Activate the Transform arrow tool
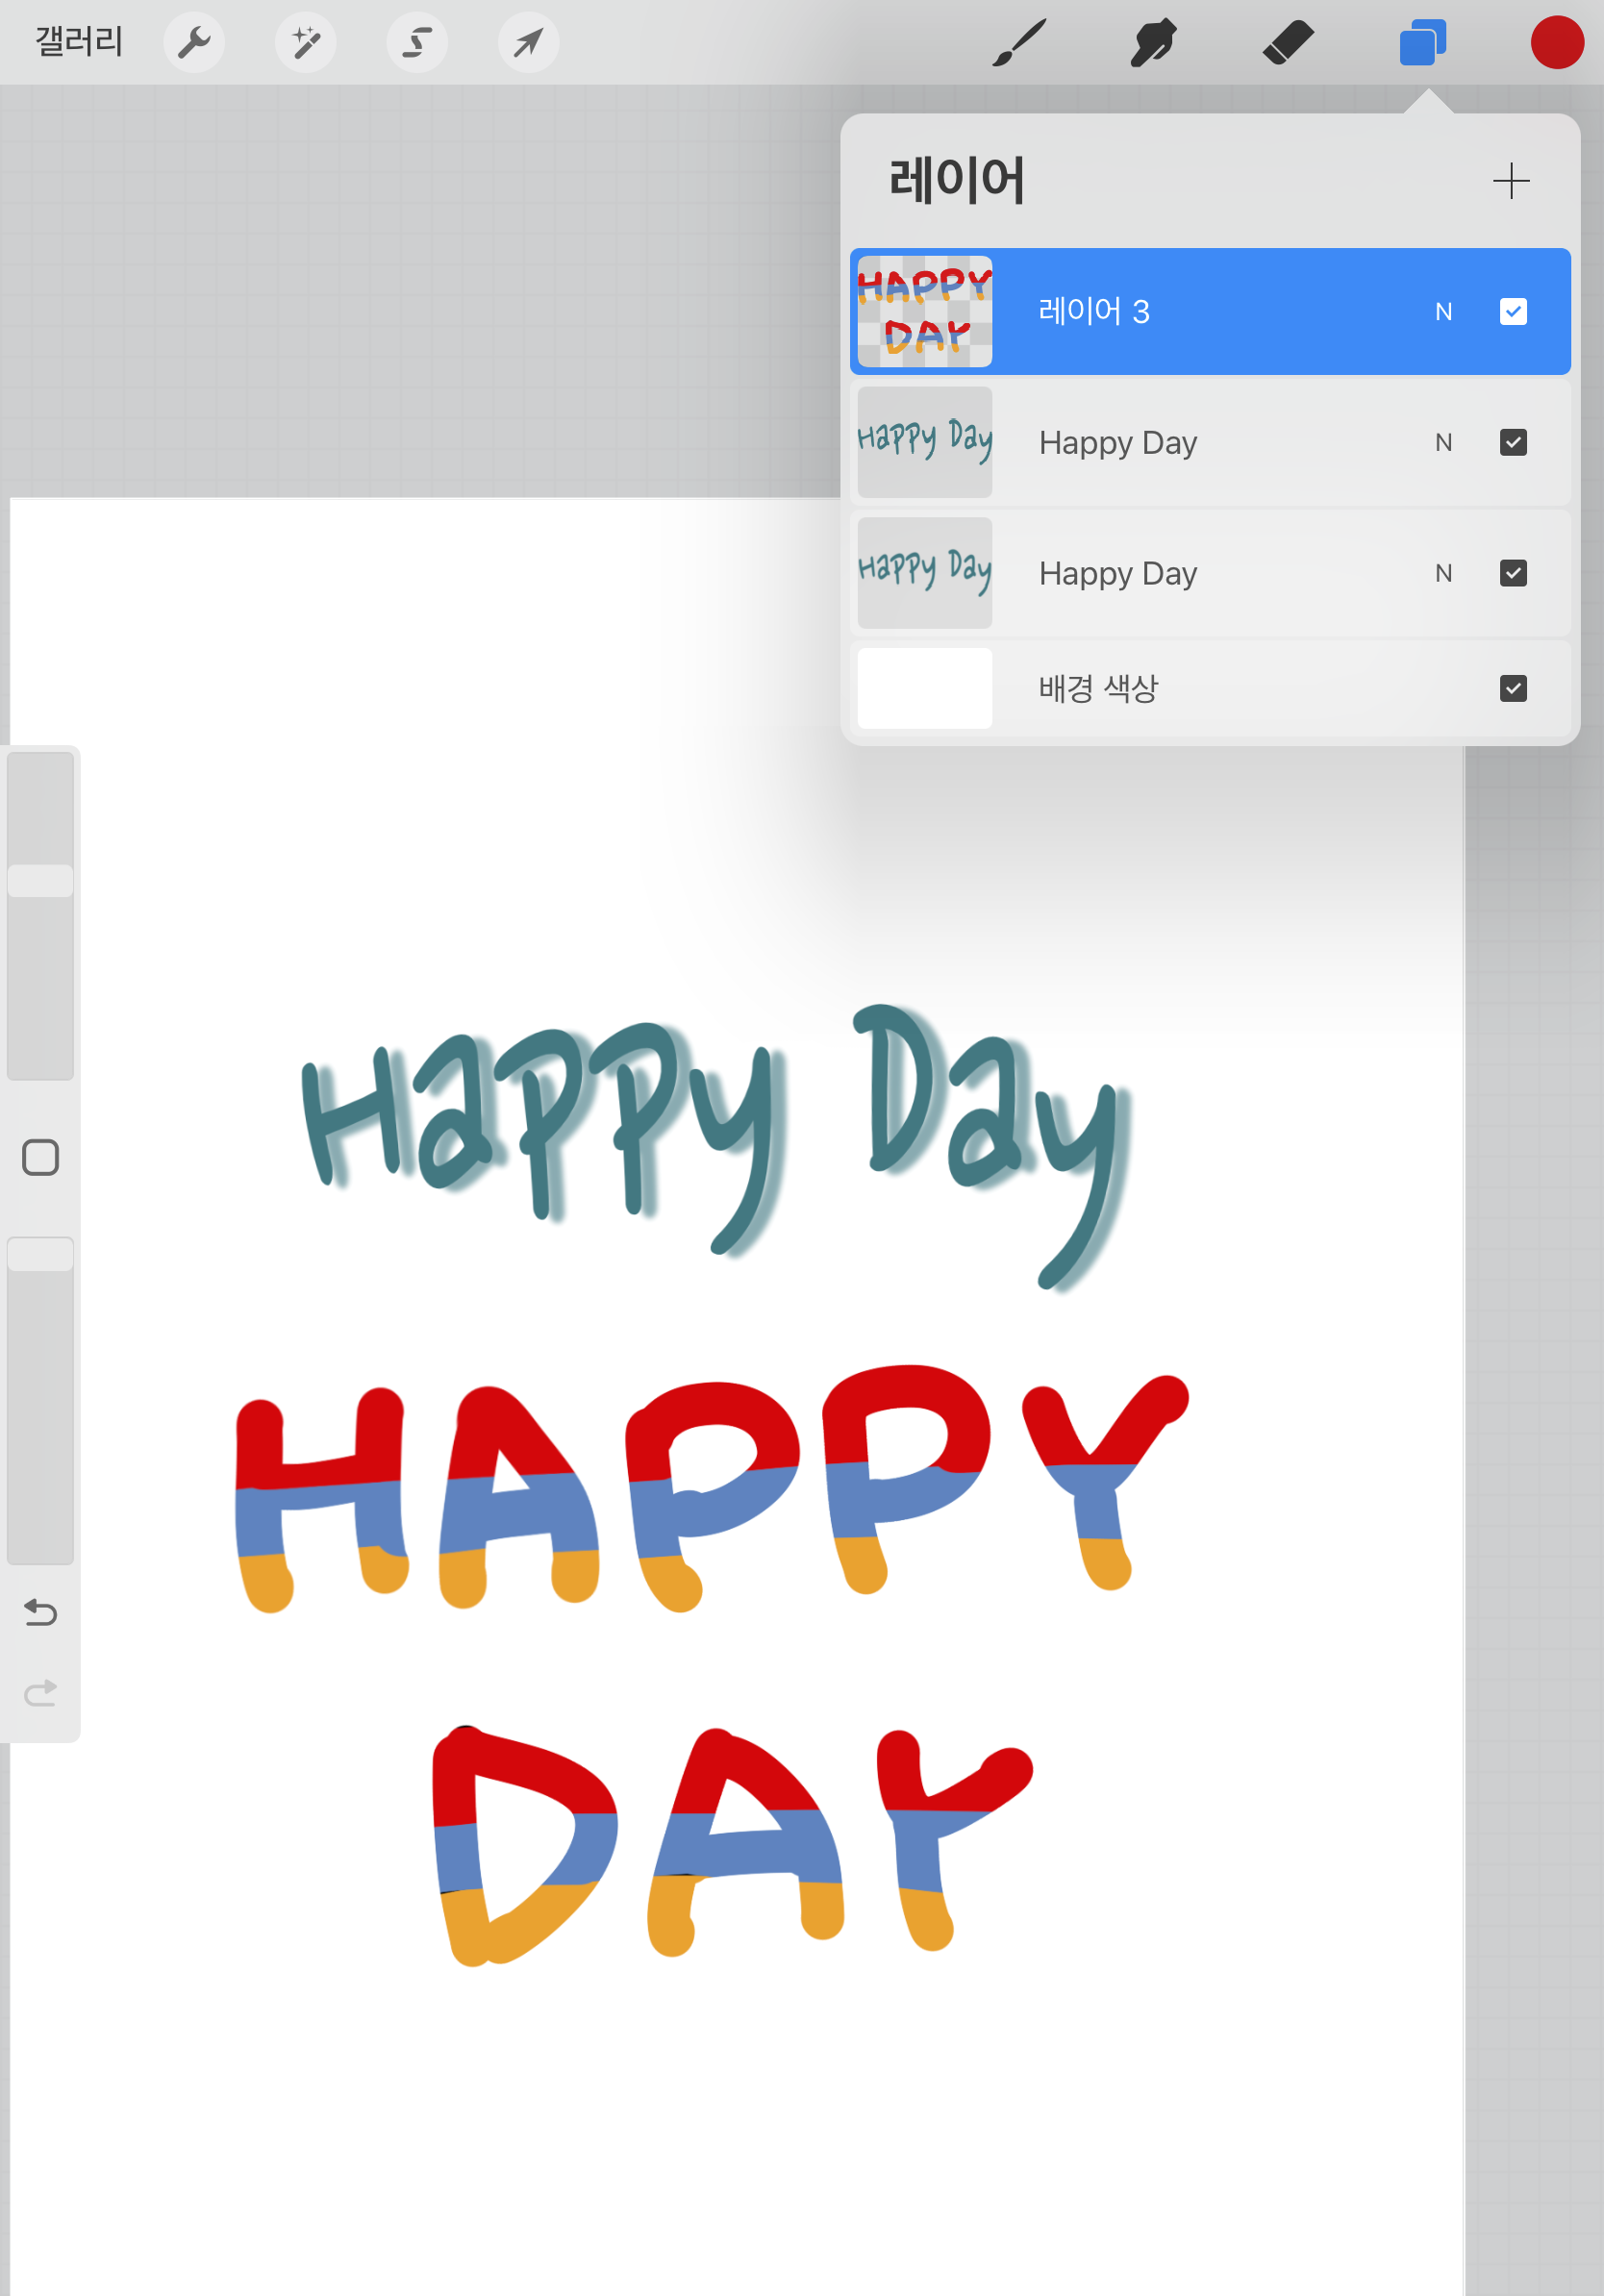Image resolution: width=1604 pixels, height=2296 pixels. (528, 42)
